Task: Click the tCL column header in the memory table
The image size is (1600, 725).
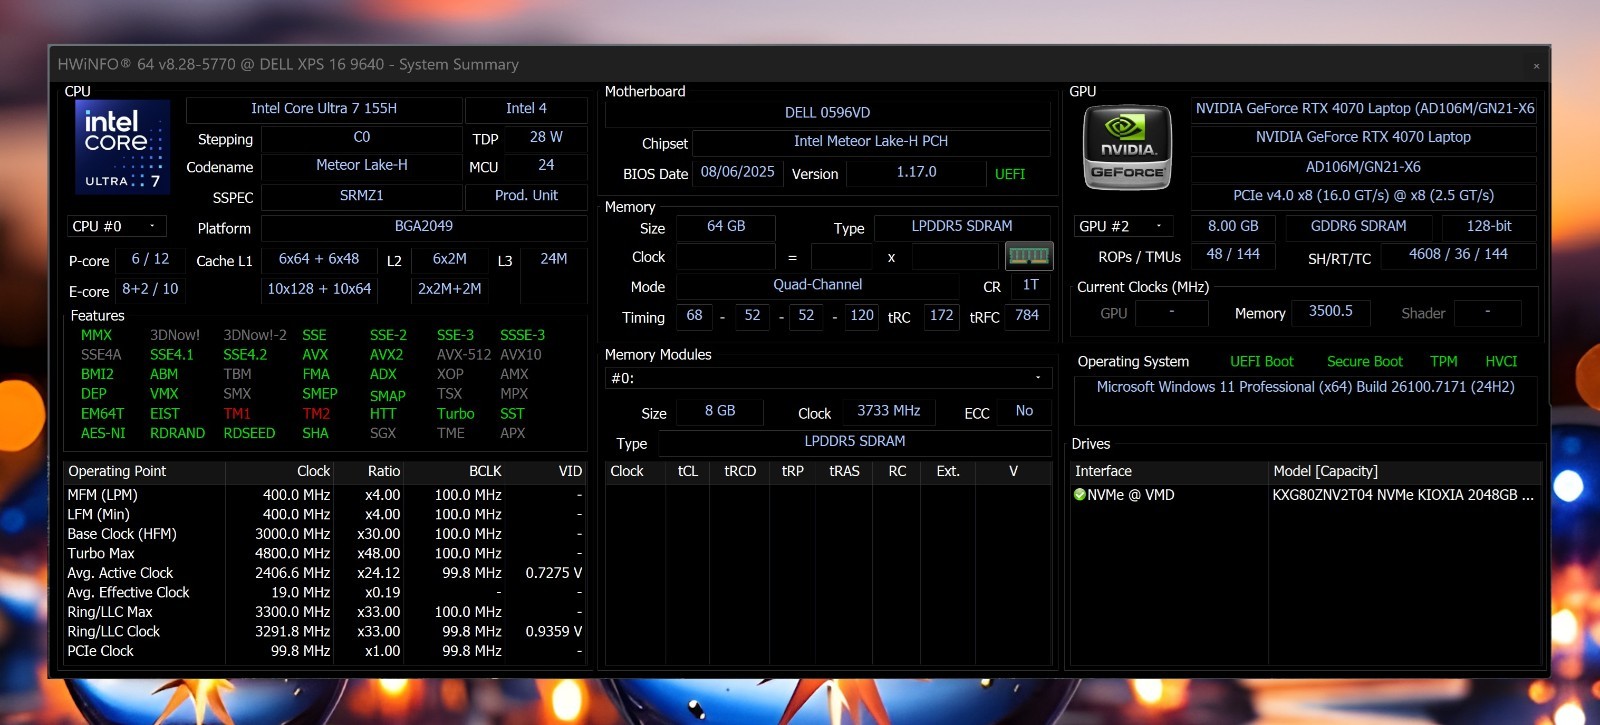Action: 688,471
